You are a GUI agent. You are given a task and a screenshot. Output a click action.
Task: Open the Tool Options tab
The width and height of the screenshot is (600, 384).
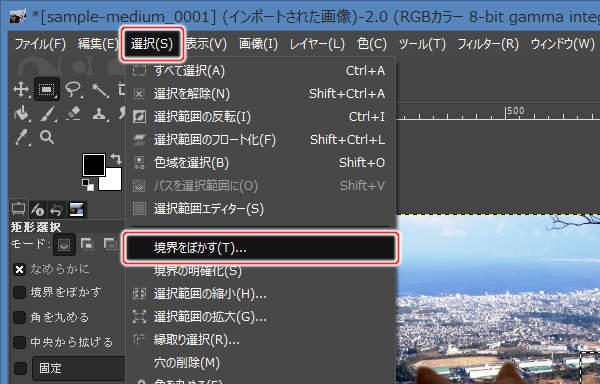[18, 209]
